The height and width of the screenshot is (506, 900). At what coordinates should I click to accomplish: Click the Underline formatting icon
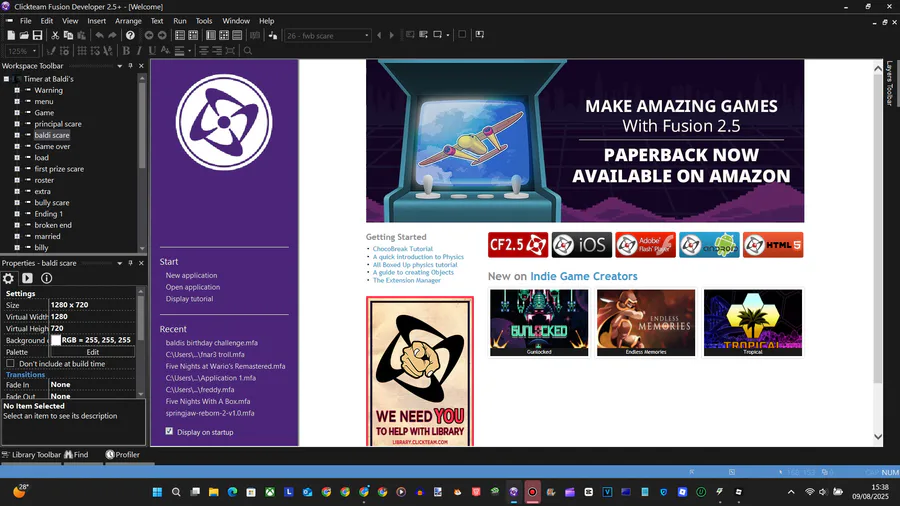[x=152, y=50]
